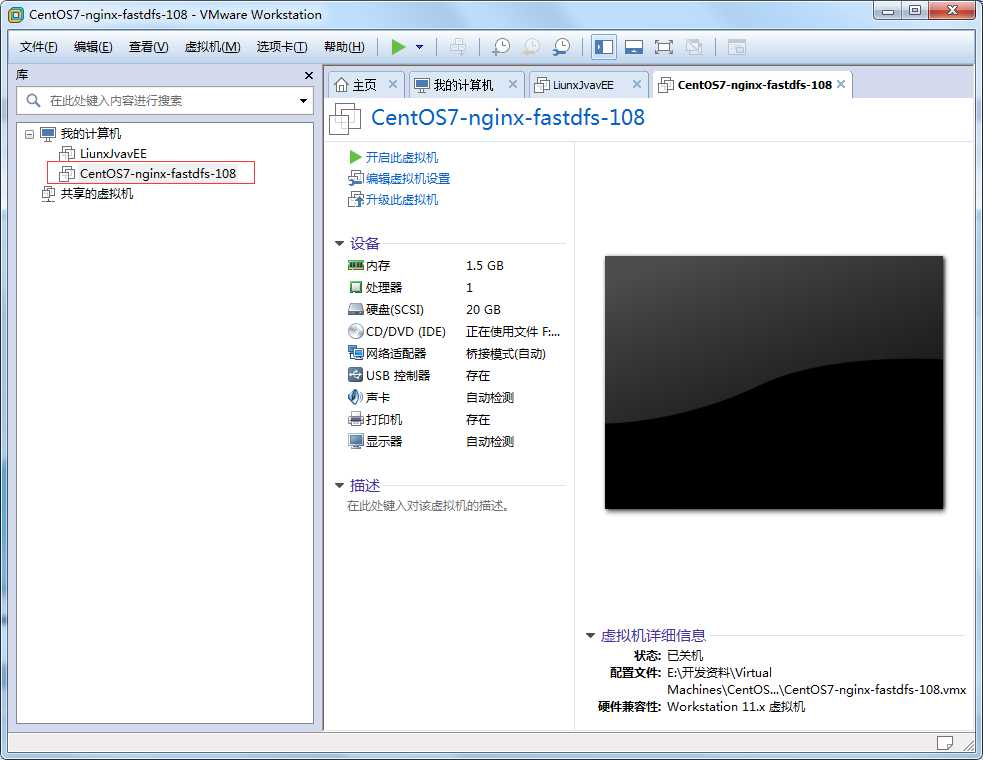Toggle the thumbnail bar view icon
The image size is (983, 760).
(x=634, y=47)
